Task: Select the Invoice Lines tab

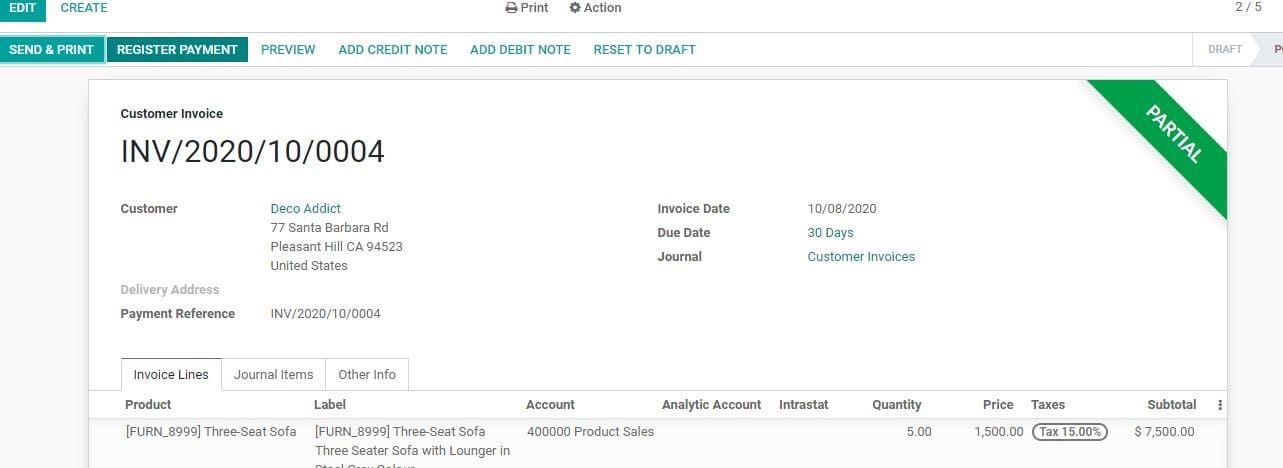Action: [x=171, y=375]
